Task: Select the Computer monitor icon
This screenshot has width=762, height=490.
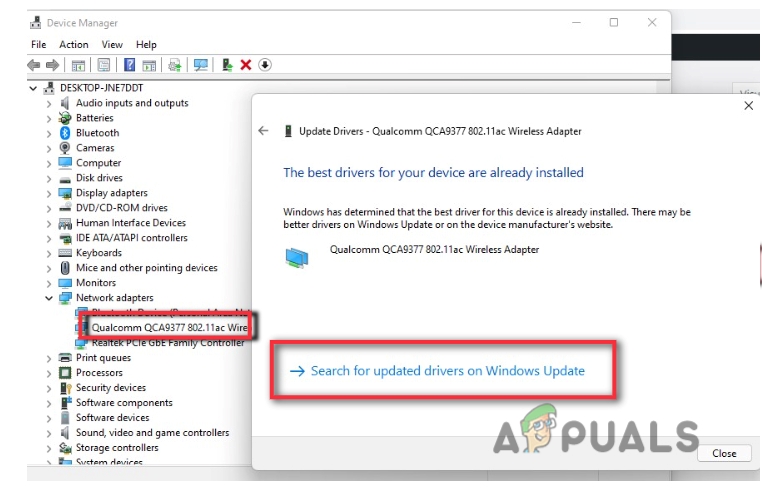Action: coord(65,163)
